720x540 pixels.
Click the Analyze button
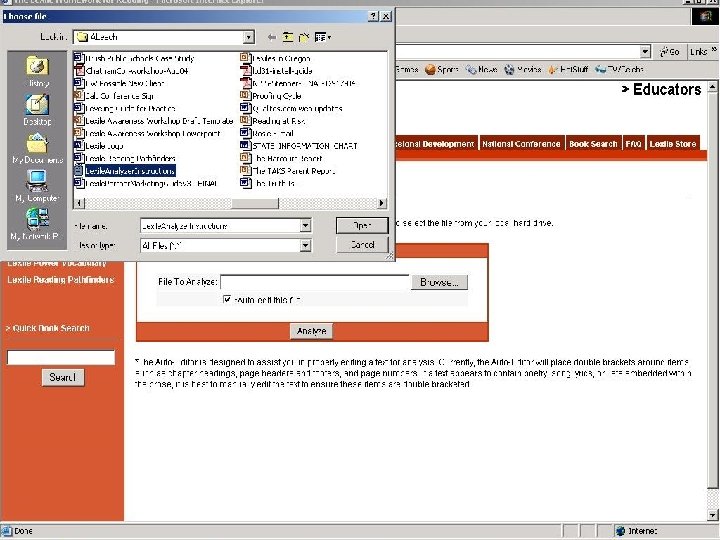(x=311, y=331)
